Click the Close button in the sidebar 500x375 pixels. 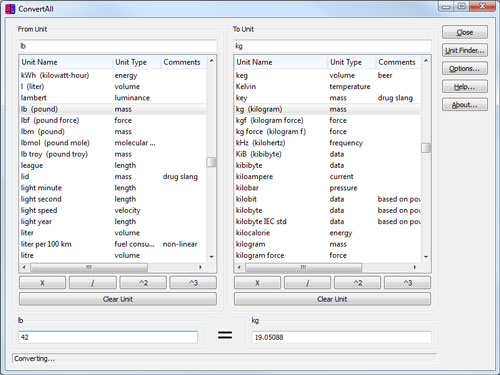465,32
